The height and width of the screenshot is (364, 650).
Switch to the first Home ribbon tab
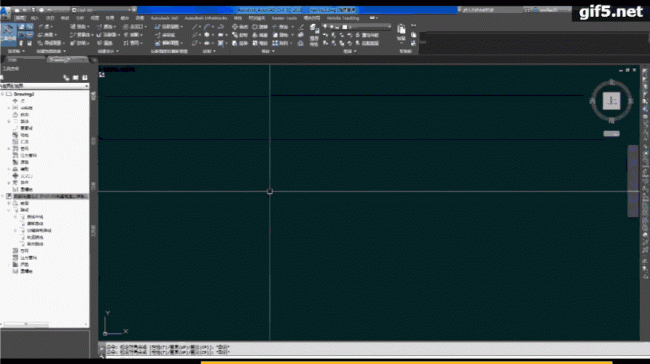20,18
